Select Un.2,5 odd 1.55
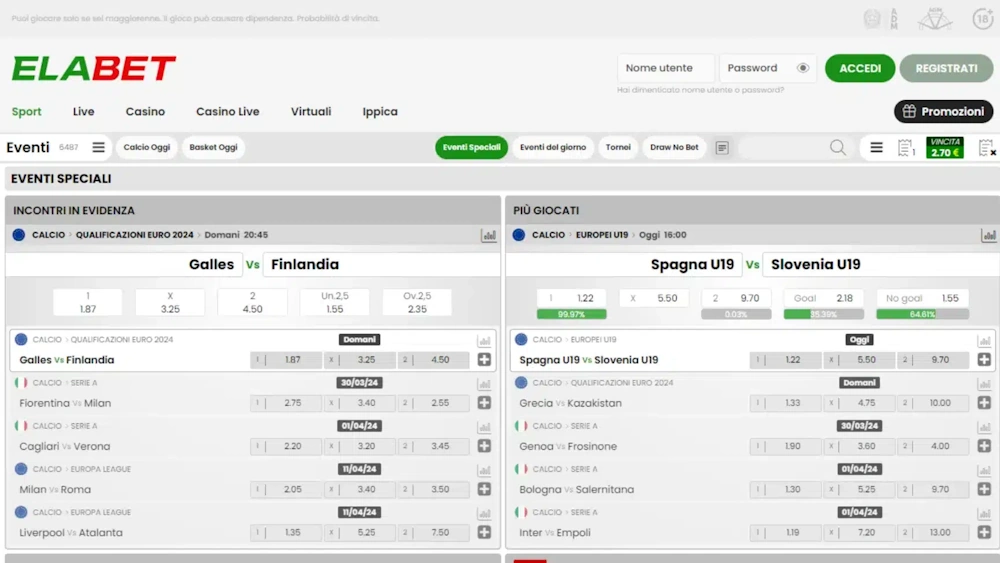This screenshot has width=1000, height=563. (335, 303)
